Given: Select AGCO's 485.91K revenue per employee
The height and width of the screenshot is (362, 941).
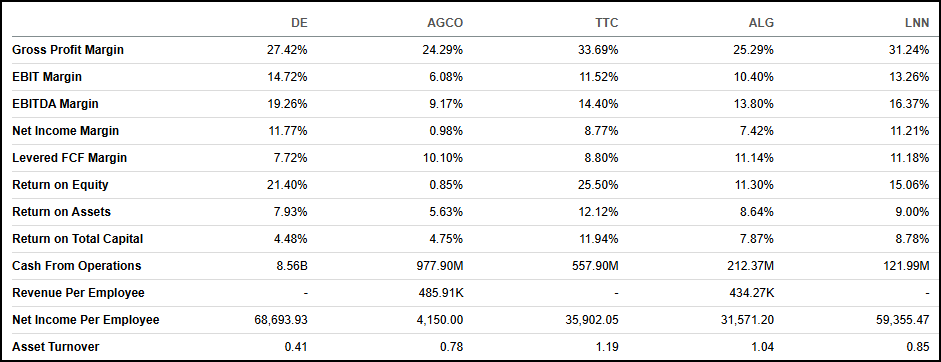Looking at the screenshot, I should click(x=440, y=293).
